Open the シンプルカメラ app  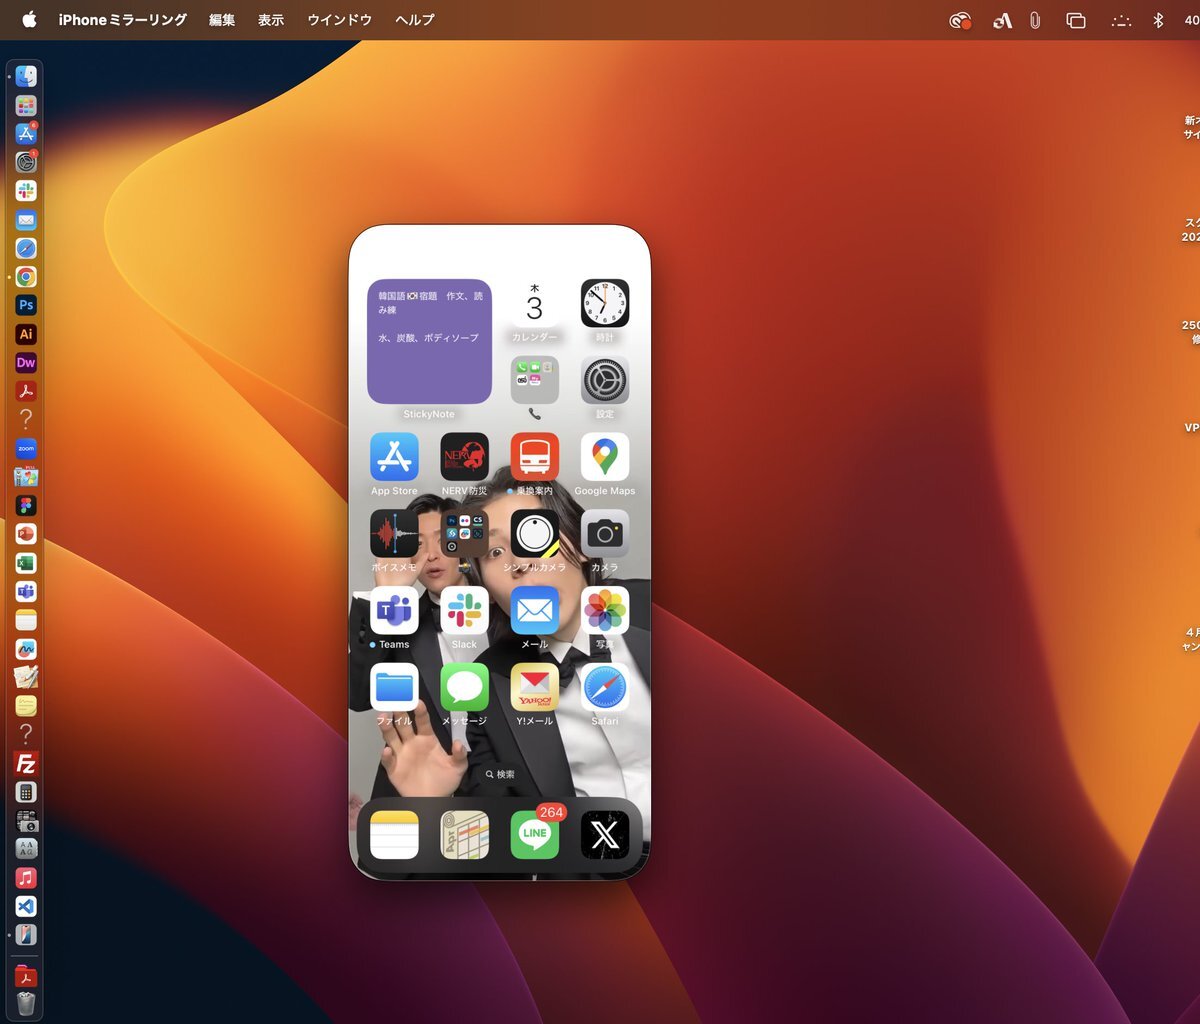pyautogui.click(x=535, y=534)
